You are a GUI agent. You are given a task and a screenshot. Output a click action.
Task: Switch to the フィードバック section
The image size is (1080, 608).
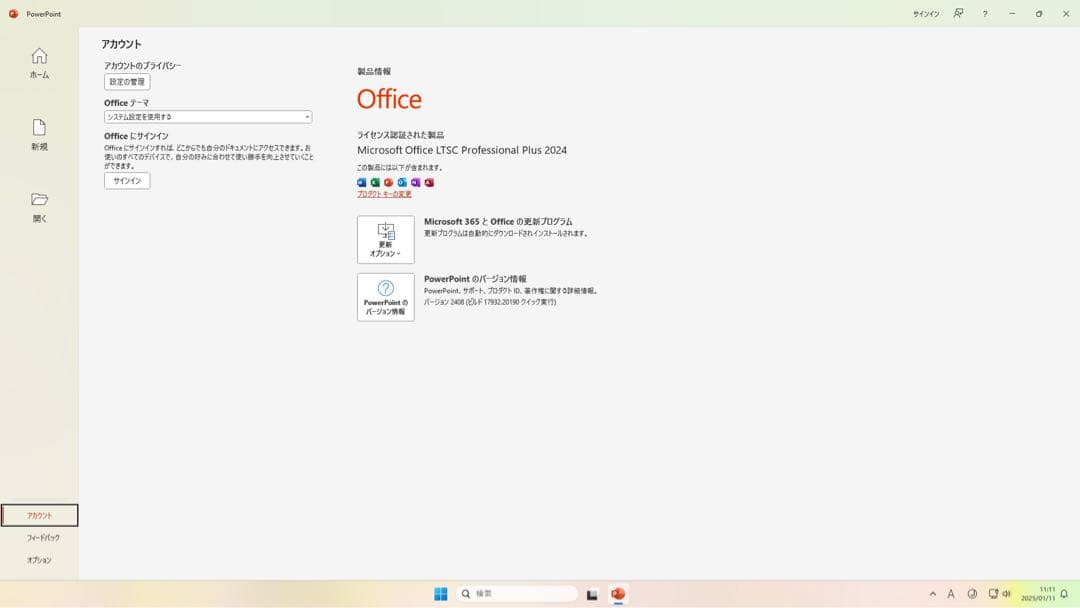(x=39, y=537)
